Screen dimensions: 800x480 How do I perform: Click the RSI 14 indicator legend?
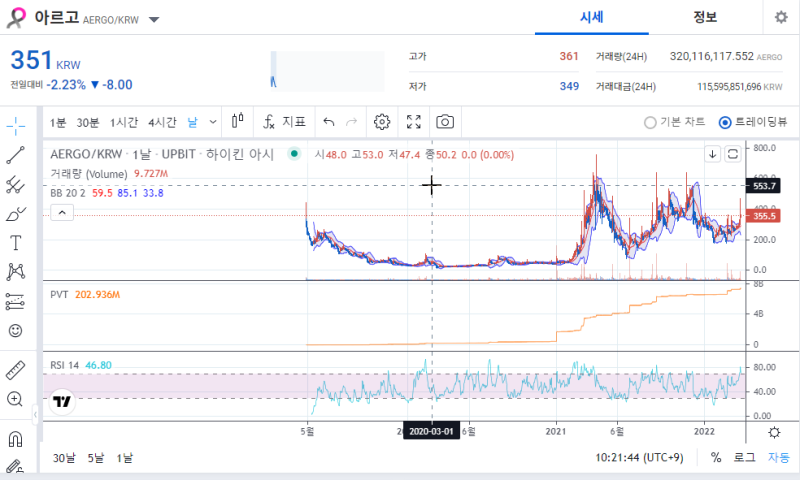pos(64,365)
